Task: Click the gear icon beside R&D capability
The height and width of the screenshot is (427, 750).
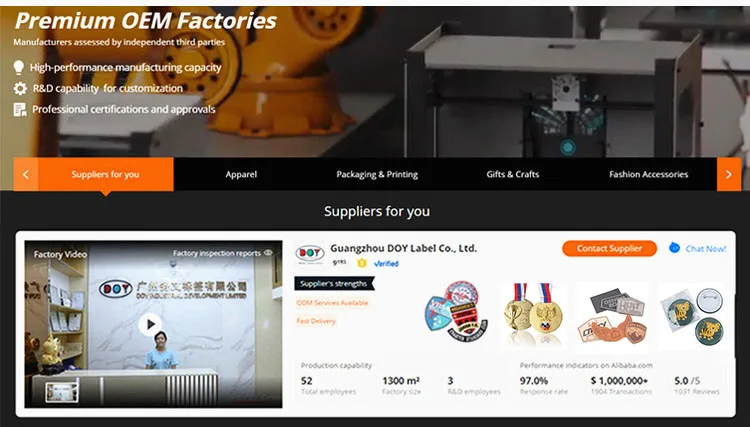Action: 20,88
